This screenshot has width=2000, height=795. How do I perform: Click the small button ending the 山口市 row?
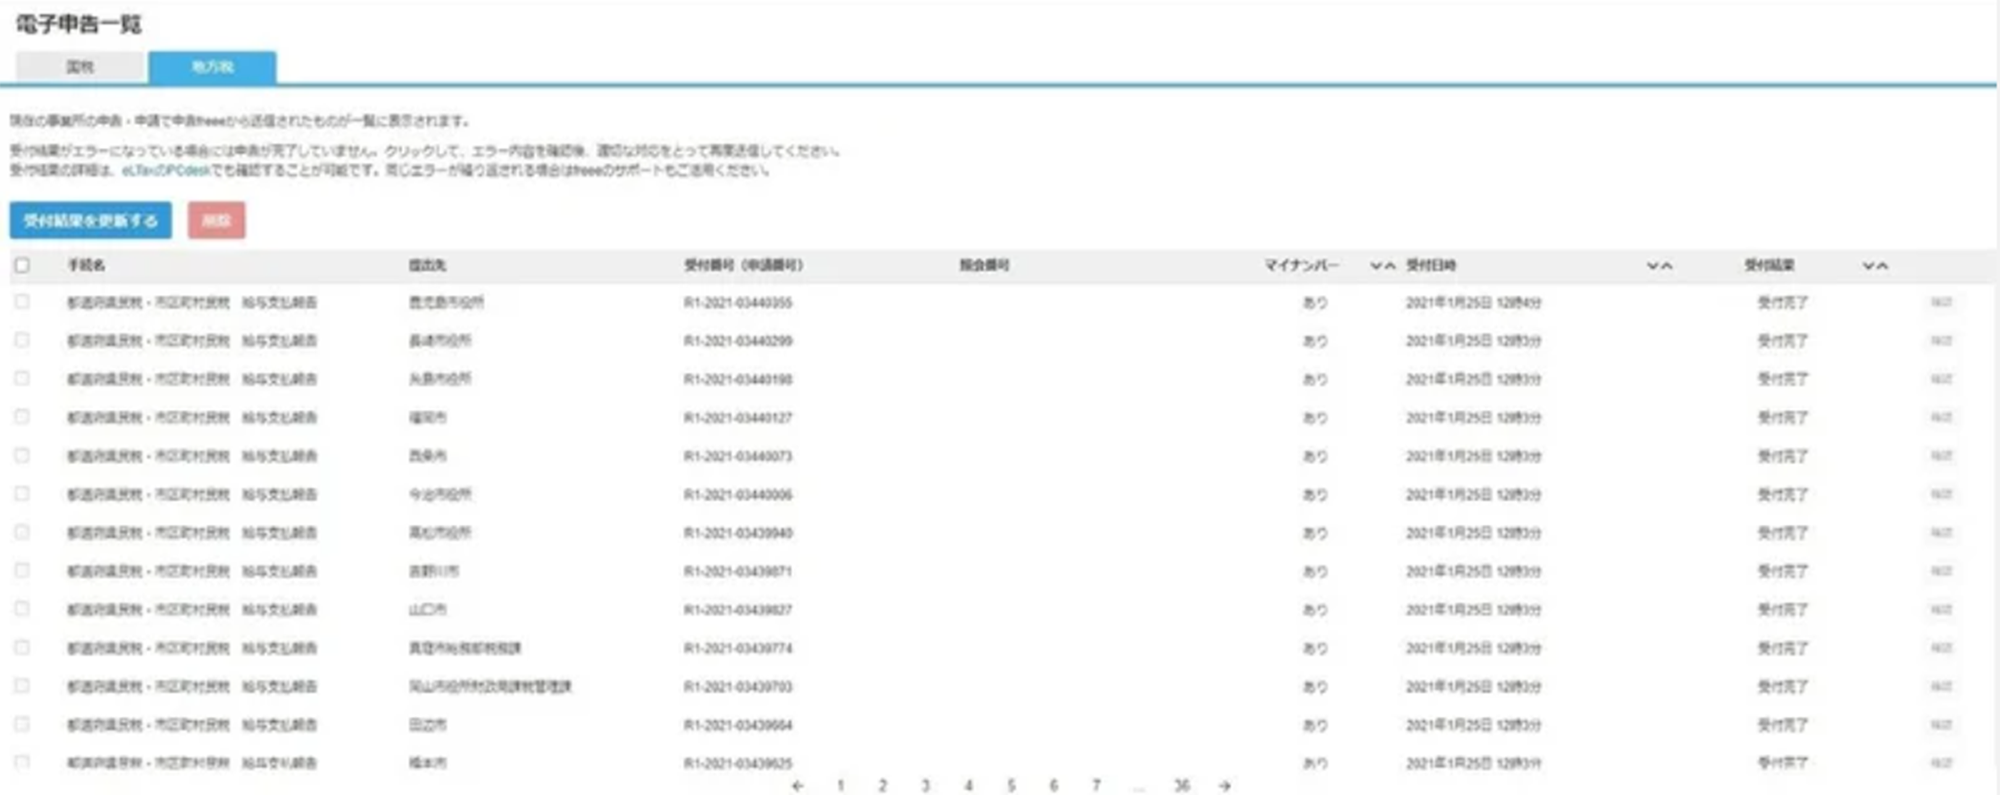coord(1941,609)
